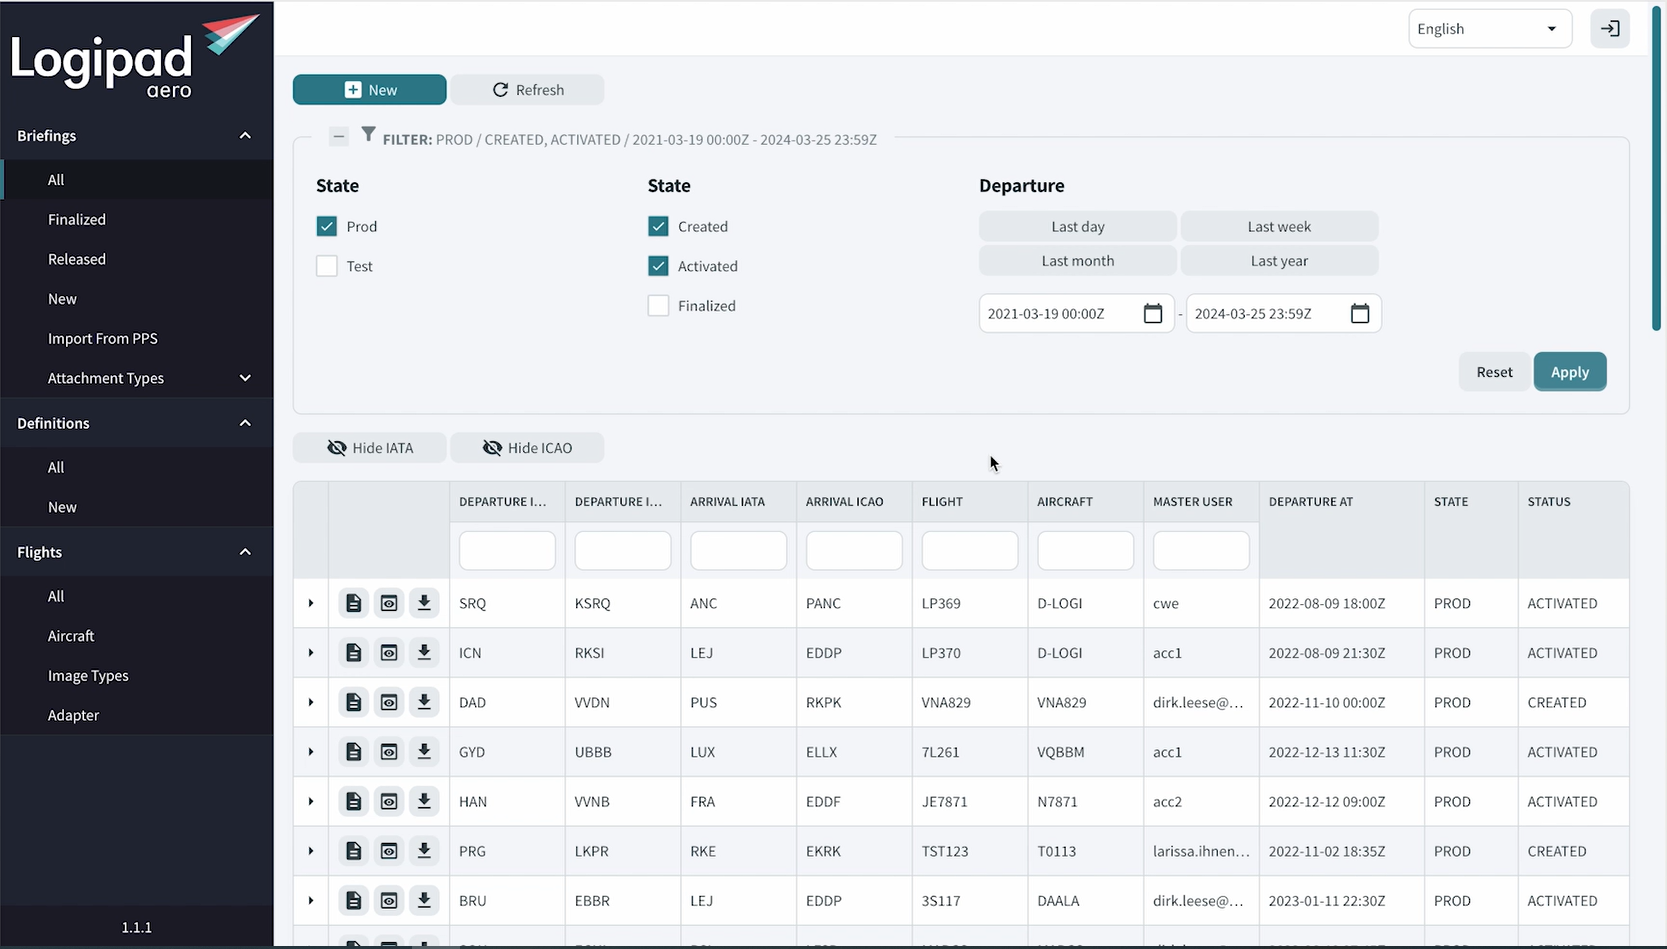Download briefing for flight LP369

coord(424,603)
